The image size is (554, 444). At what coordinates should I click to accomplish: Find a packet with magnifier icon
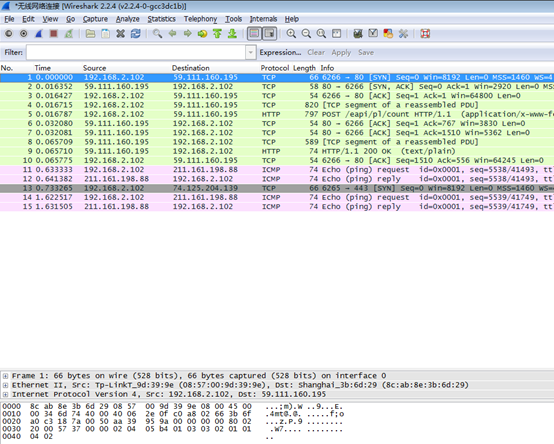[157, 34]
